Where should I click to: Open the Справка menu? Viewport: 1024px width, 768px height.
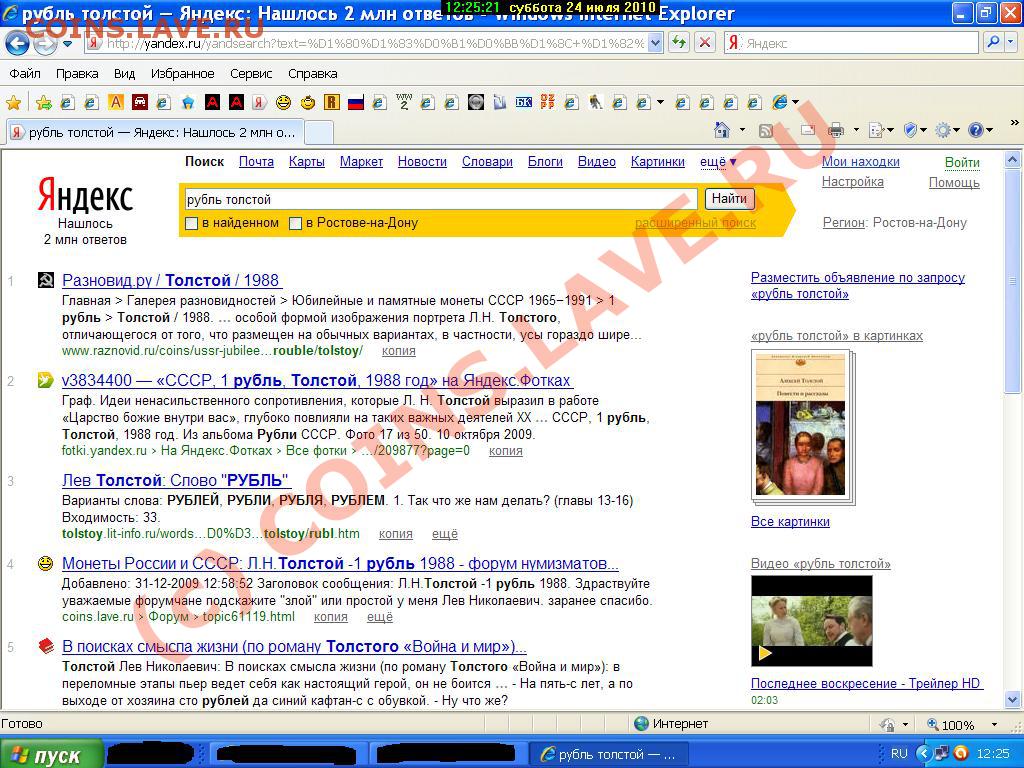click(x=313, y=74)
